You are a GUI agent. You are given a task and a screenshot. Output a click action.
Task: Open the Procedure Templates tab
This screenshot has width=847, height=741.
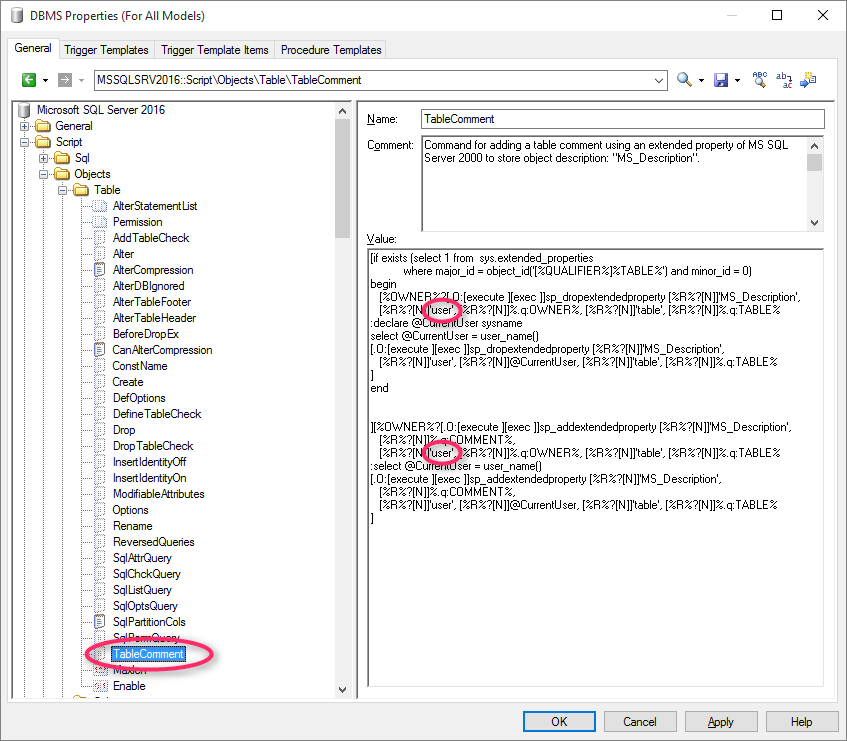pyautogui.click(x=331, y=50)
